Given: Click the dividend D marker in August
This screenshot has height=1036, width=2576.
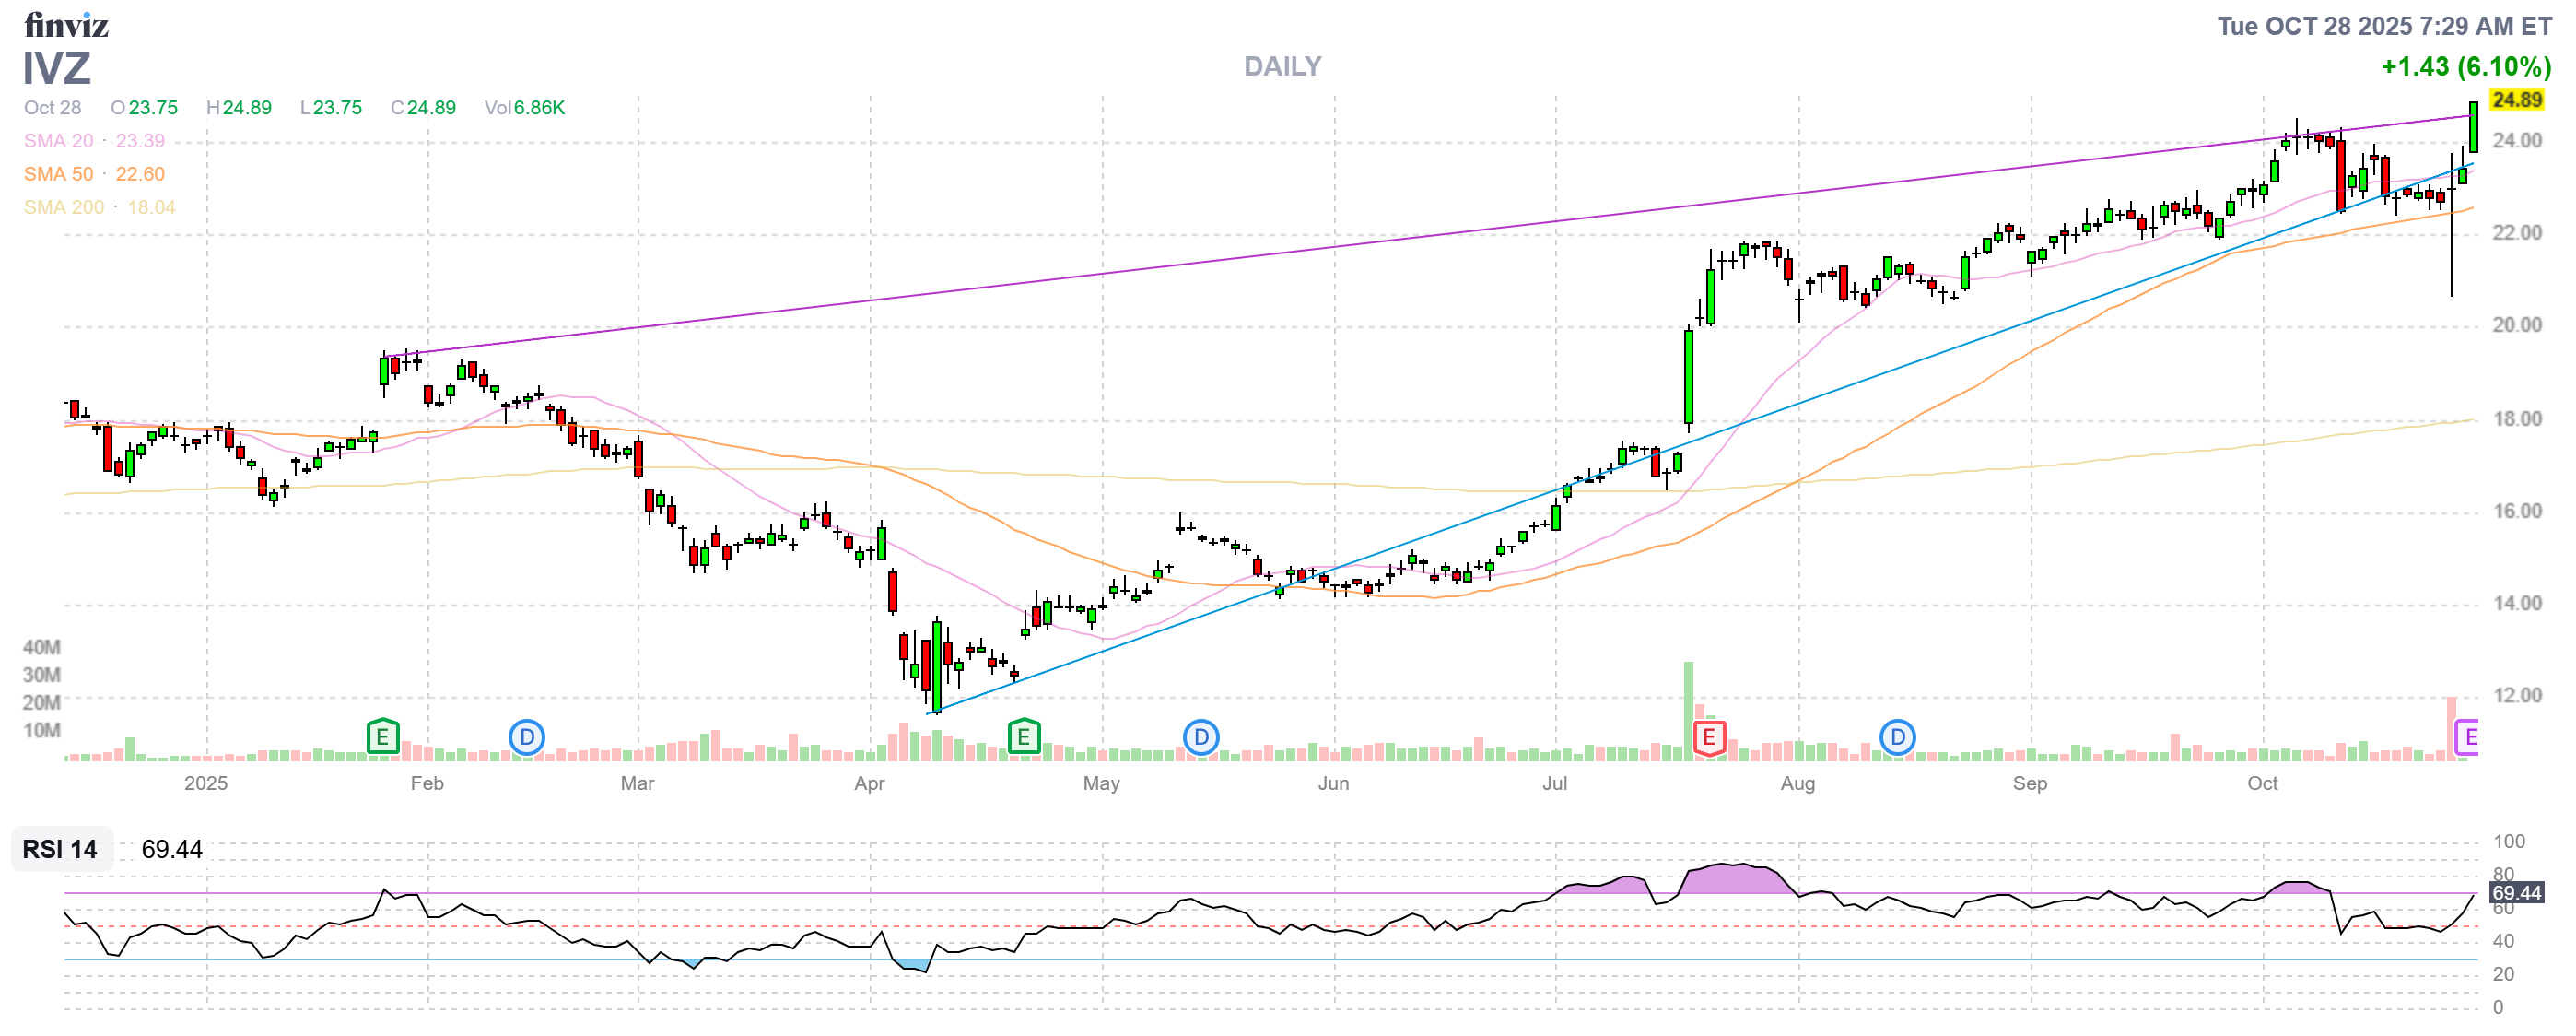Looking at the screenshot, I should tap(1896, 738).
